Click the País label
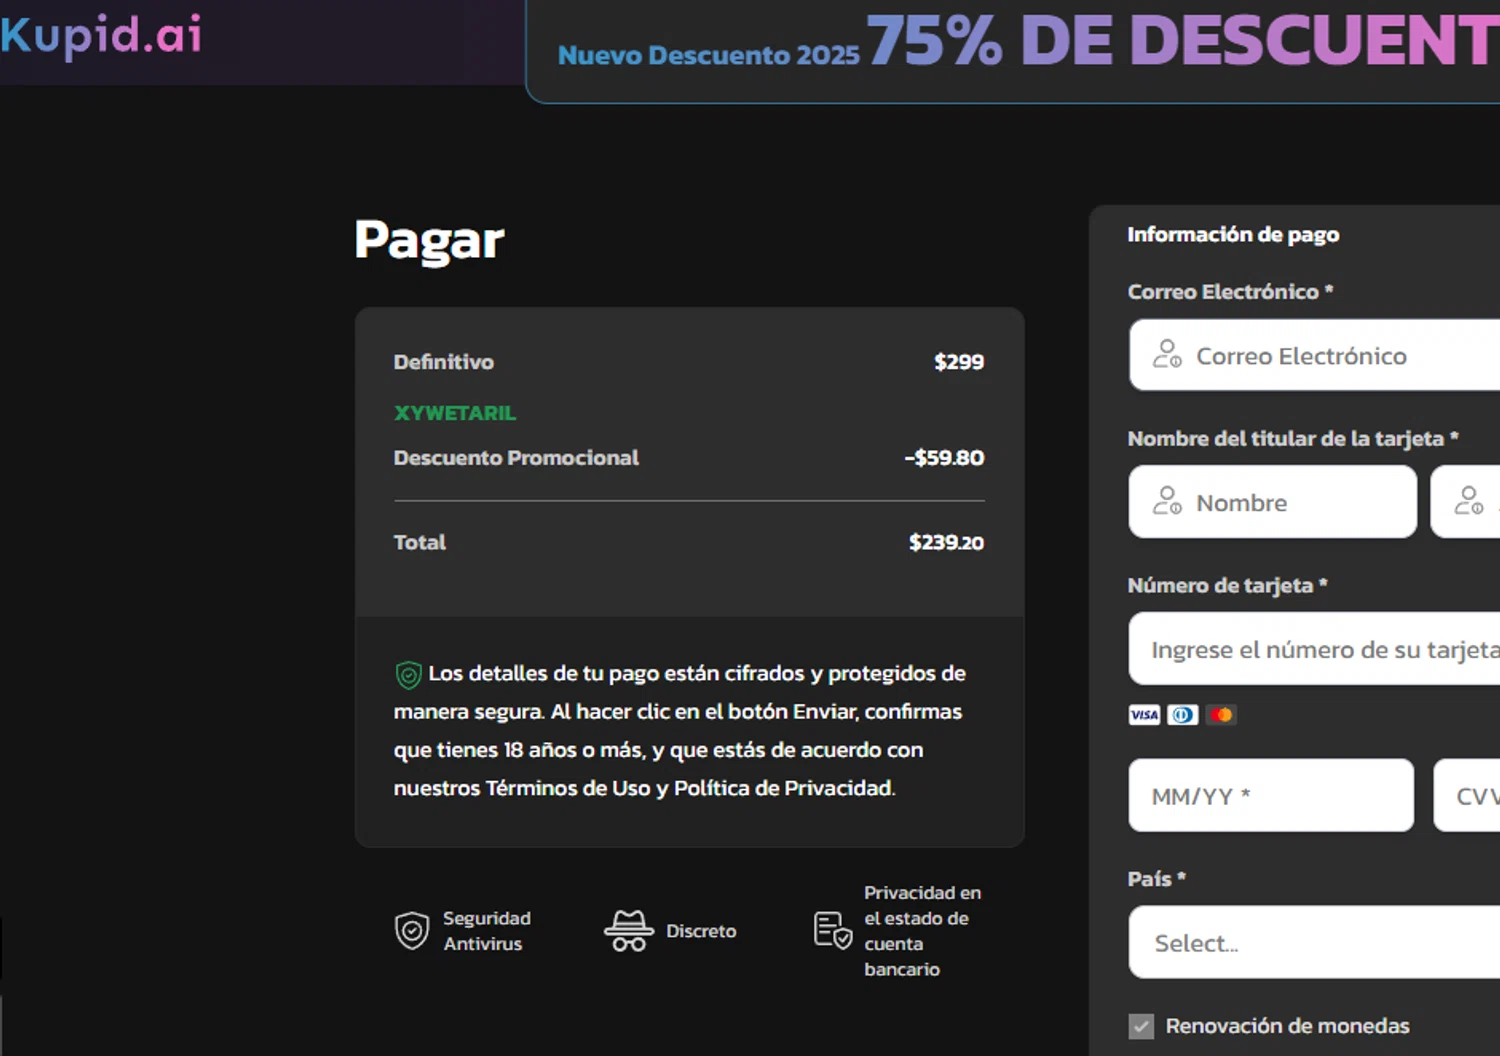Image resolution: width=1500 pixels, height=1056 pixels. [1157, 879]
